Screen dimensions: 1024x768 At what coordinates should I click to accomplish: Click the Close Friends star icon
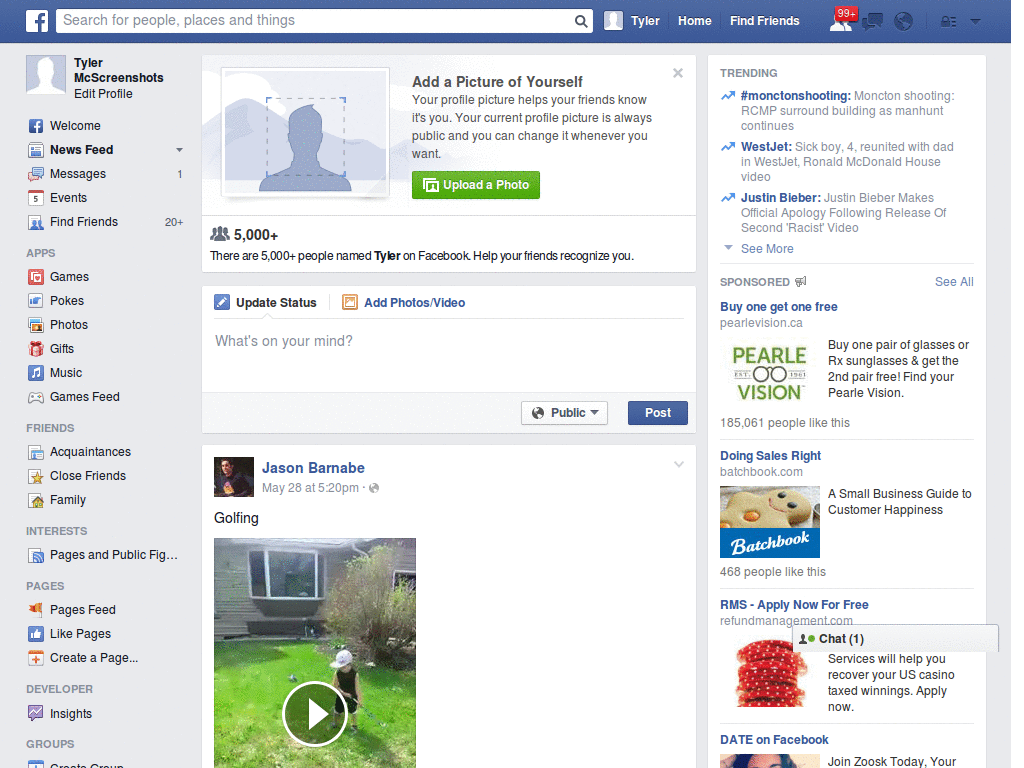coord(36,476)
